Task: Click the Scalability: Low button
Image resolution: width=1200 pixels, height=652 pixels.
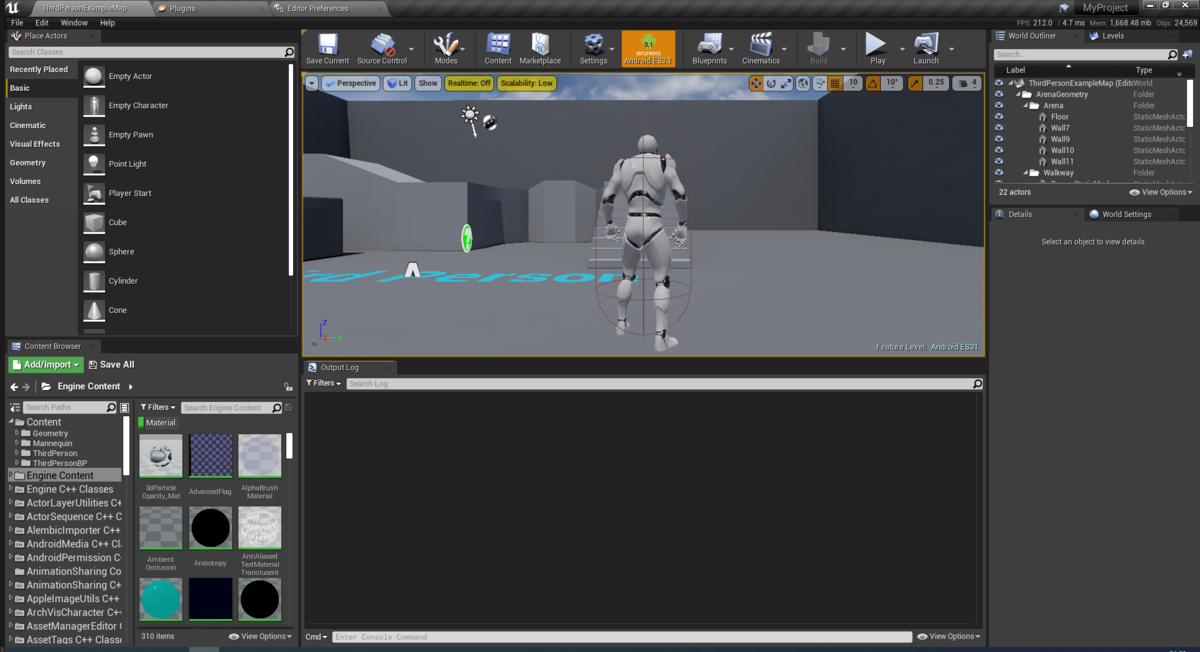Action: pyautogui.click(x=527, y=84)
